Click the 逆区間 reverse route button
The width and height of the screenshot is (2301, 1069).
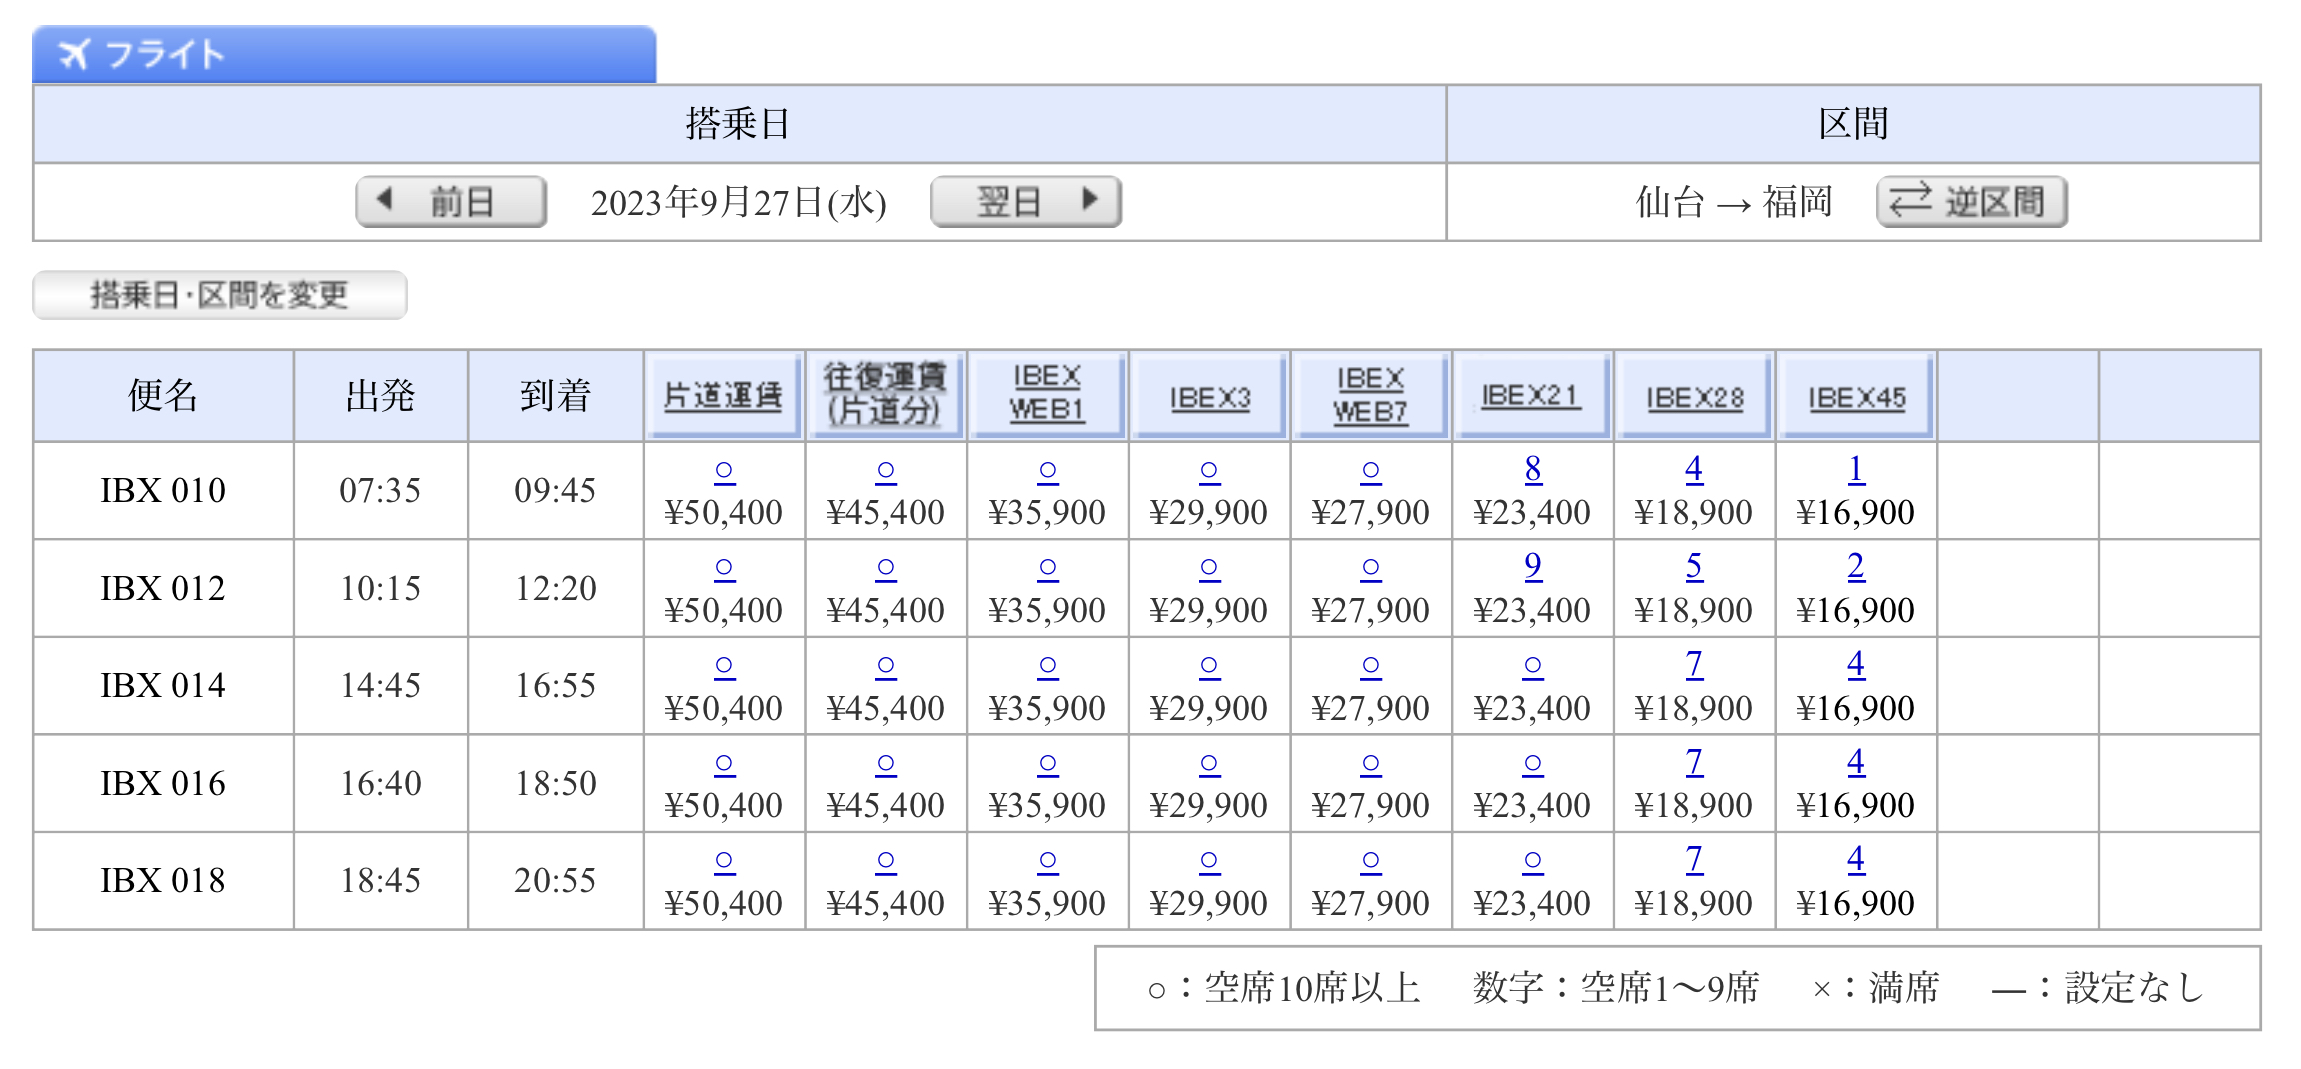point(1971,202)
